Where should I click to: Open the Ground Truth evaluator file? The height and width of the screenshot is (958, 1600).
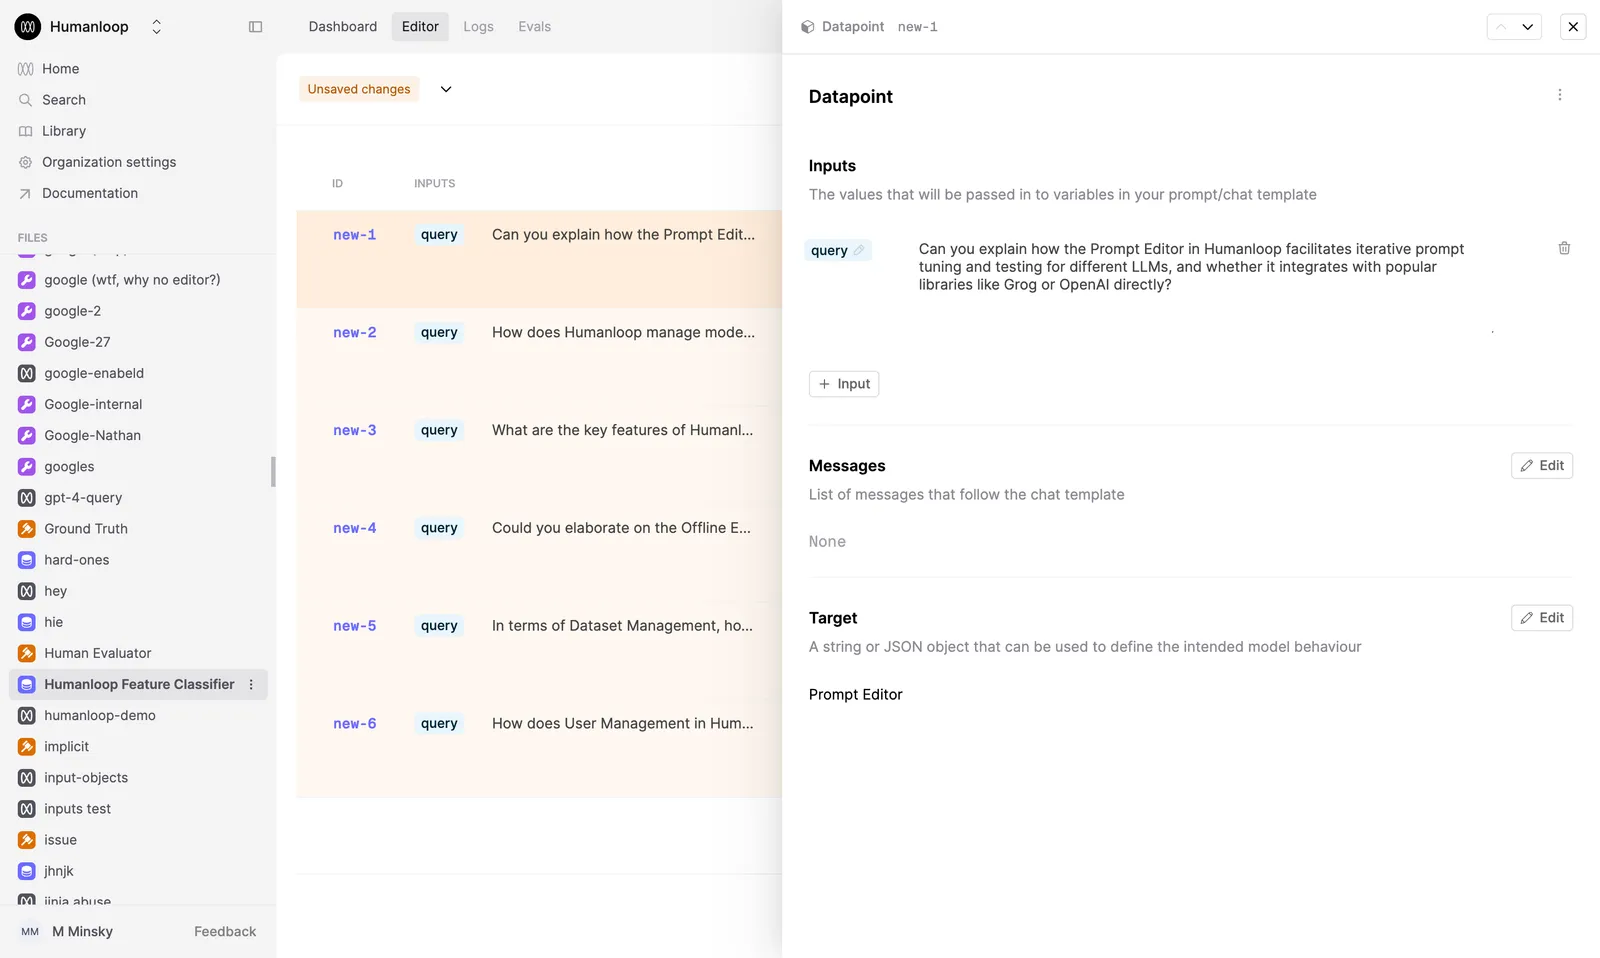pos(86,529)
